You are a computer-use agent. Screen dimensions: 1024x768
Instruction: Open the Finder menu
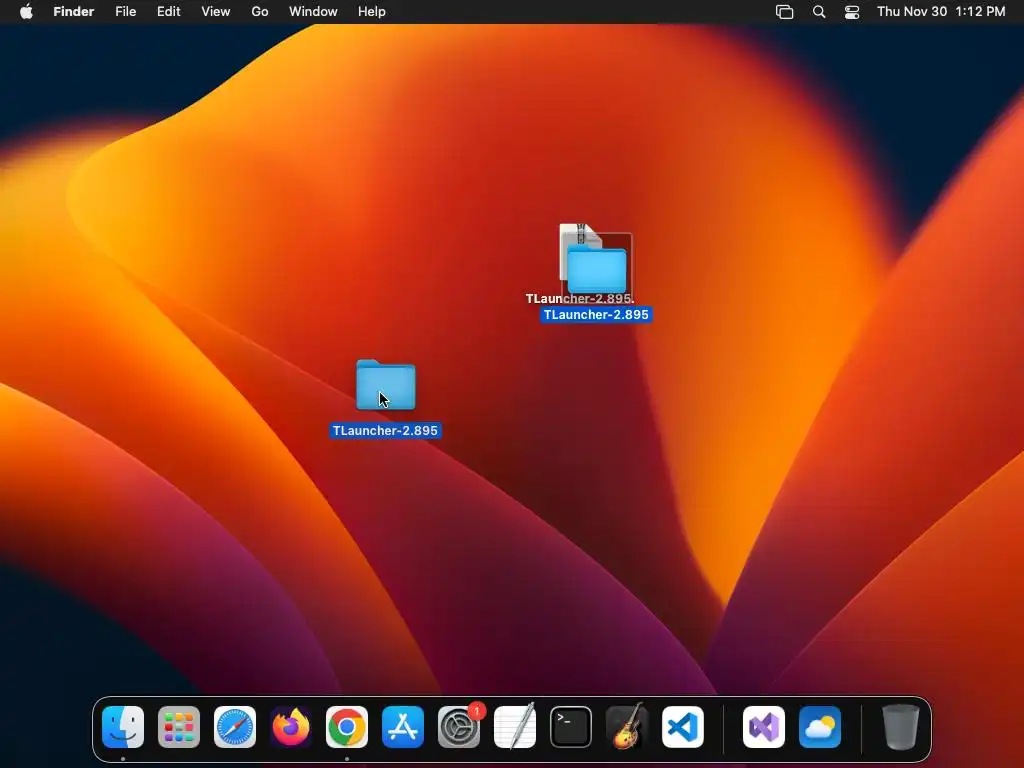[74, 12]
